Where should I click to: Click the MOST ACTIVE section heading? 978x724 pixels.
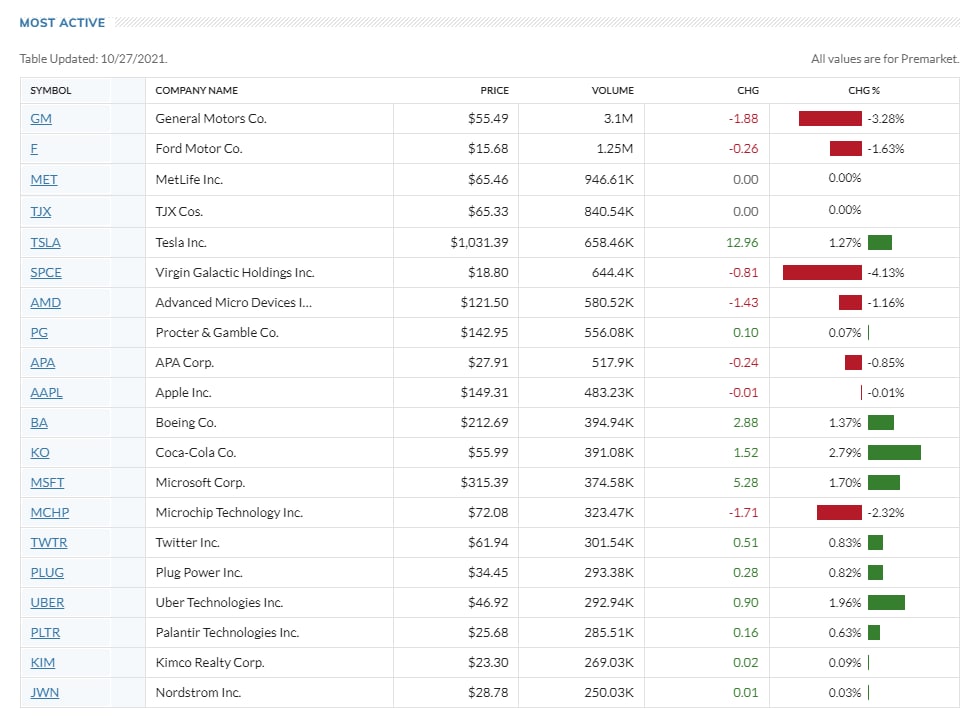[x=62, y=23]
